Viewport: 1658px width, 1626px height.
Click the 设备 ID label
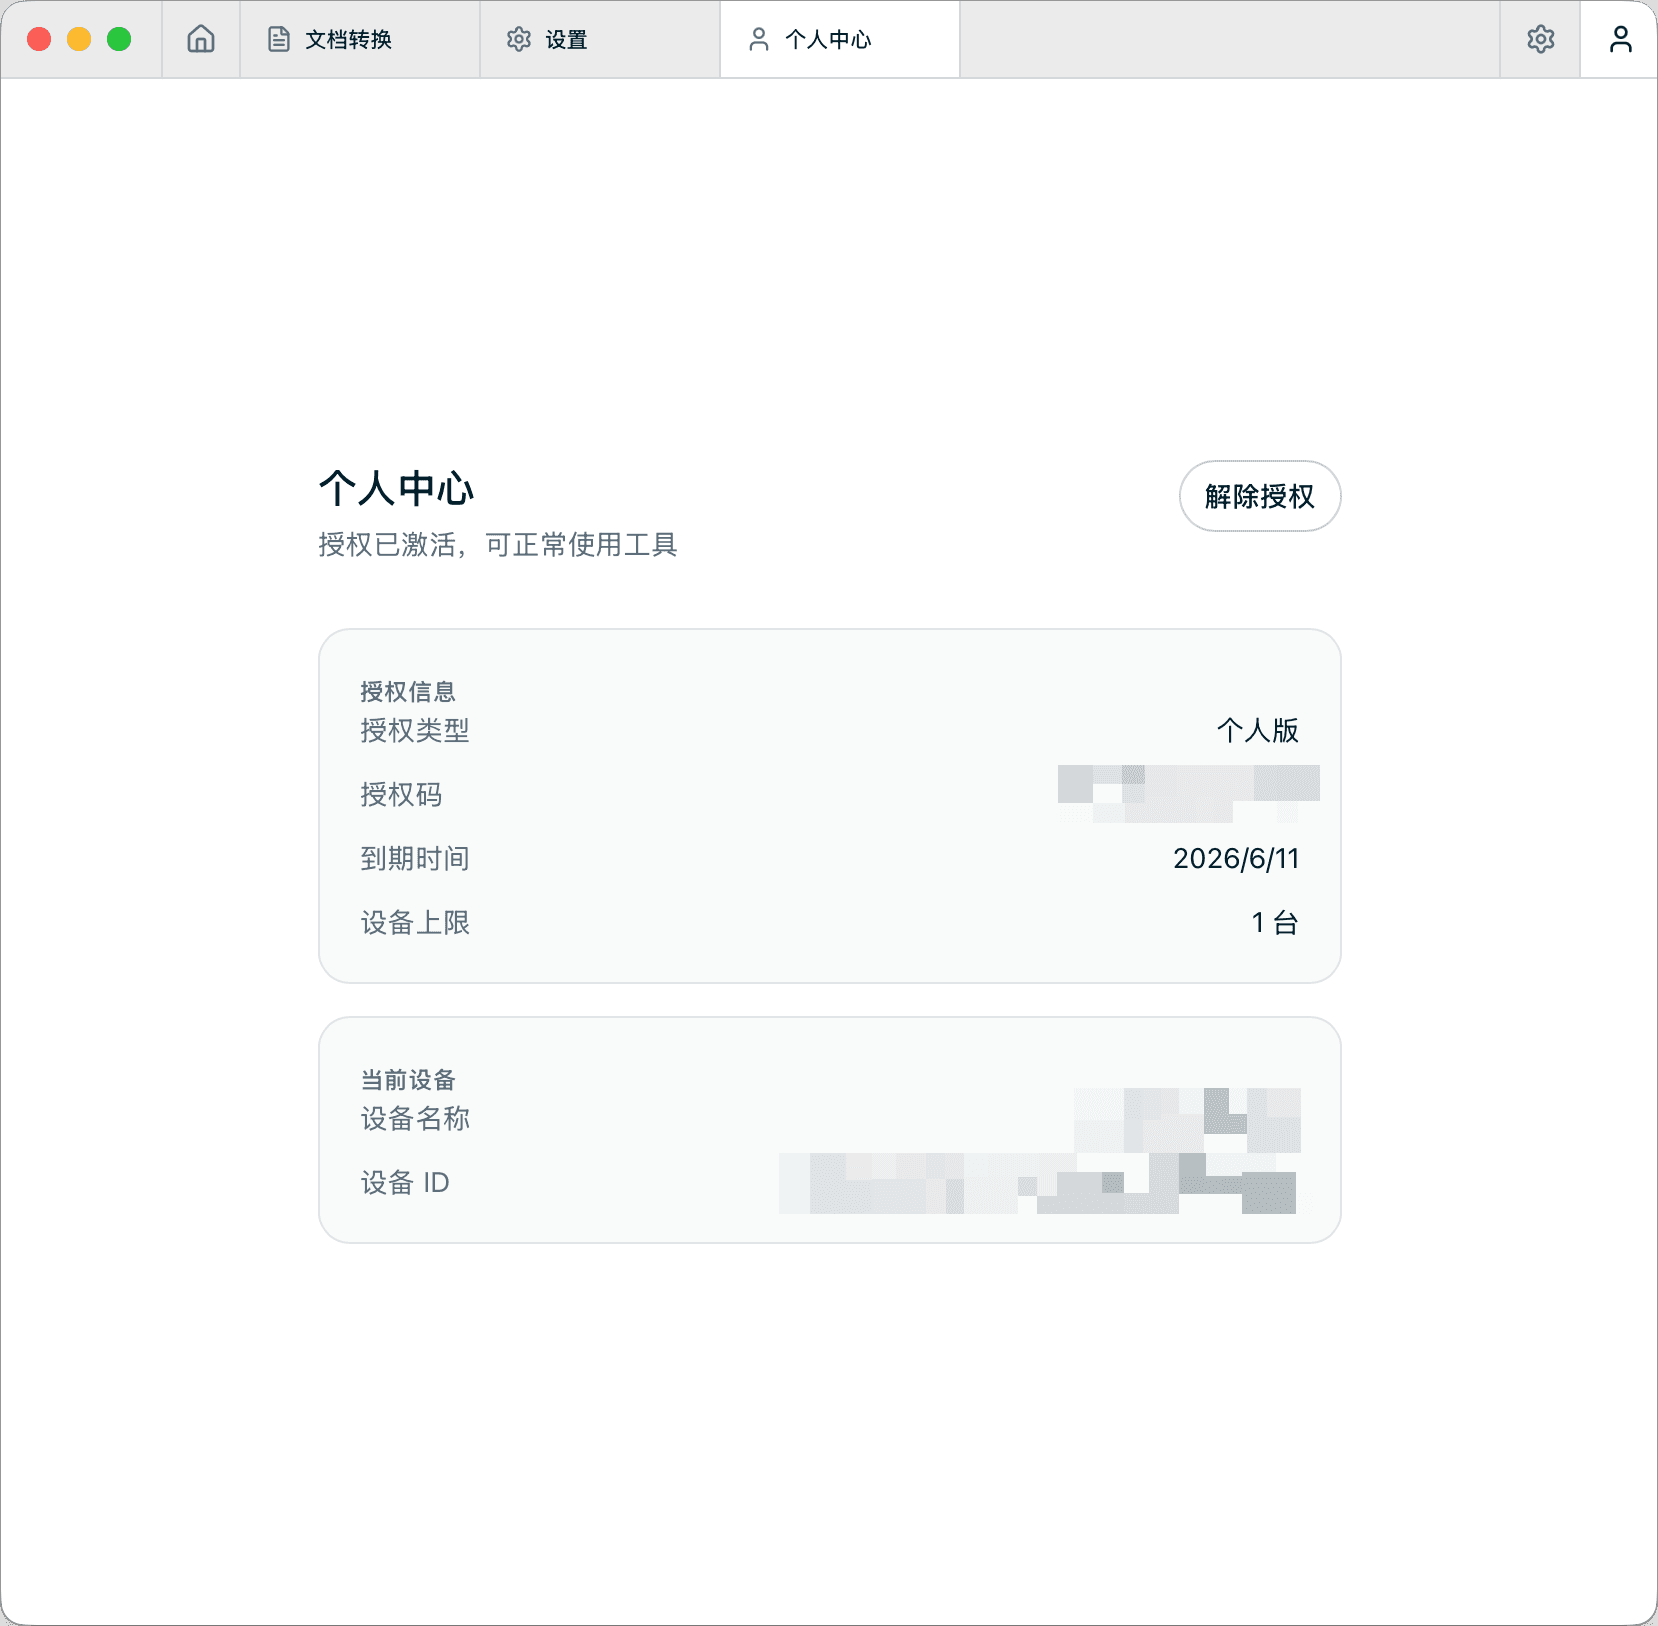tap(405, 1183)
